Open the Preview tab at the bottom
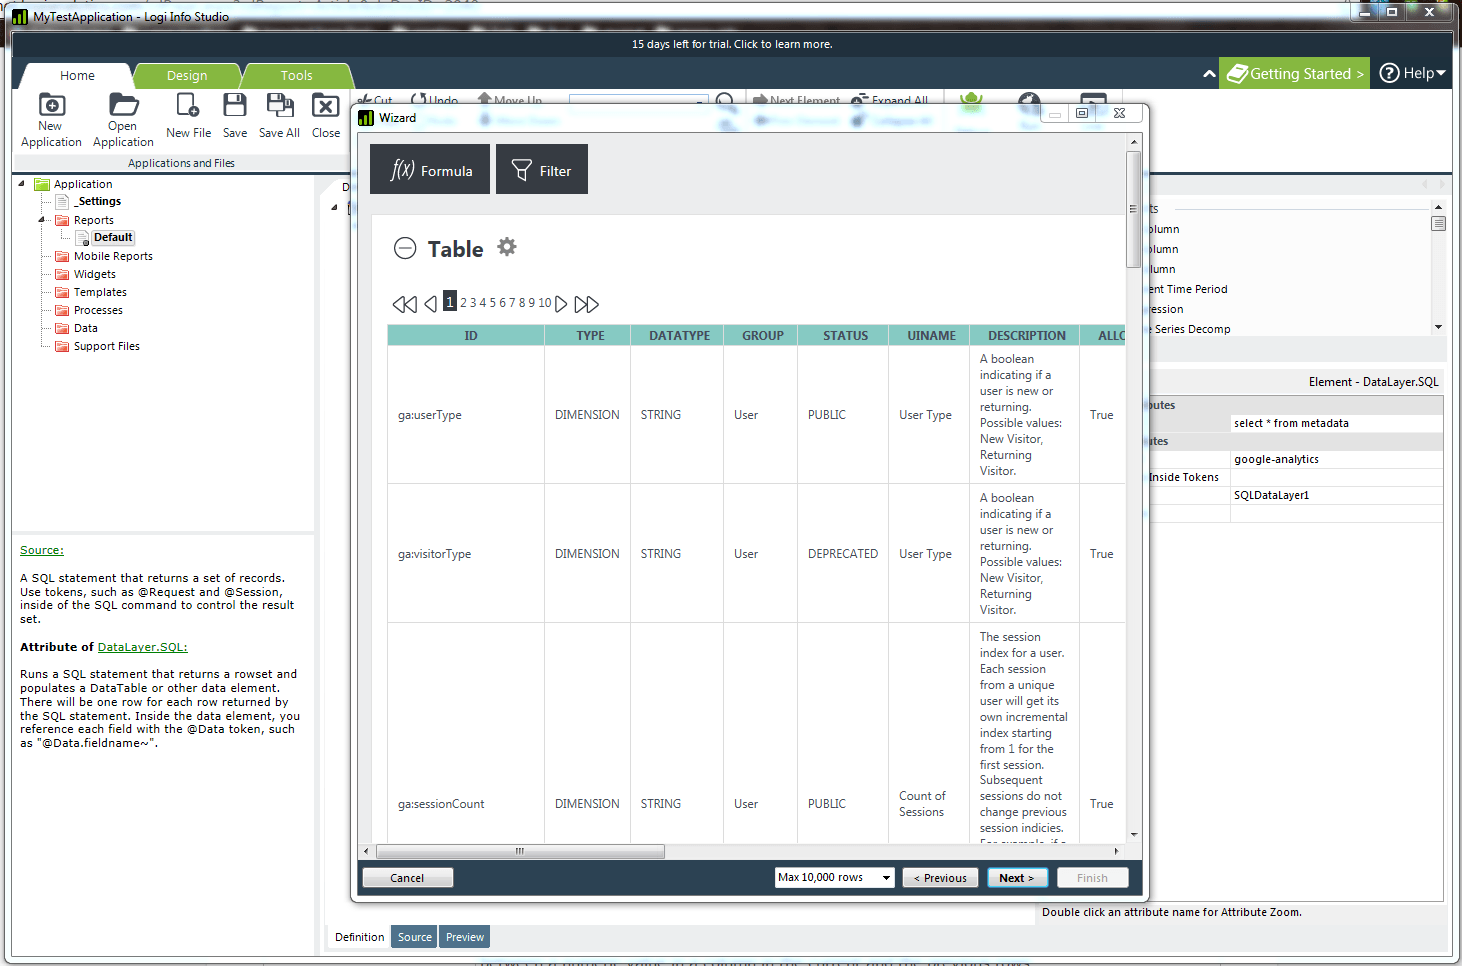Screen dimensions: 1462x966 464,936
